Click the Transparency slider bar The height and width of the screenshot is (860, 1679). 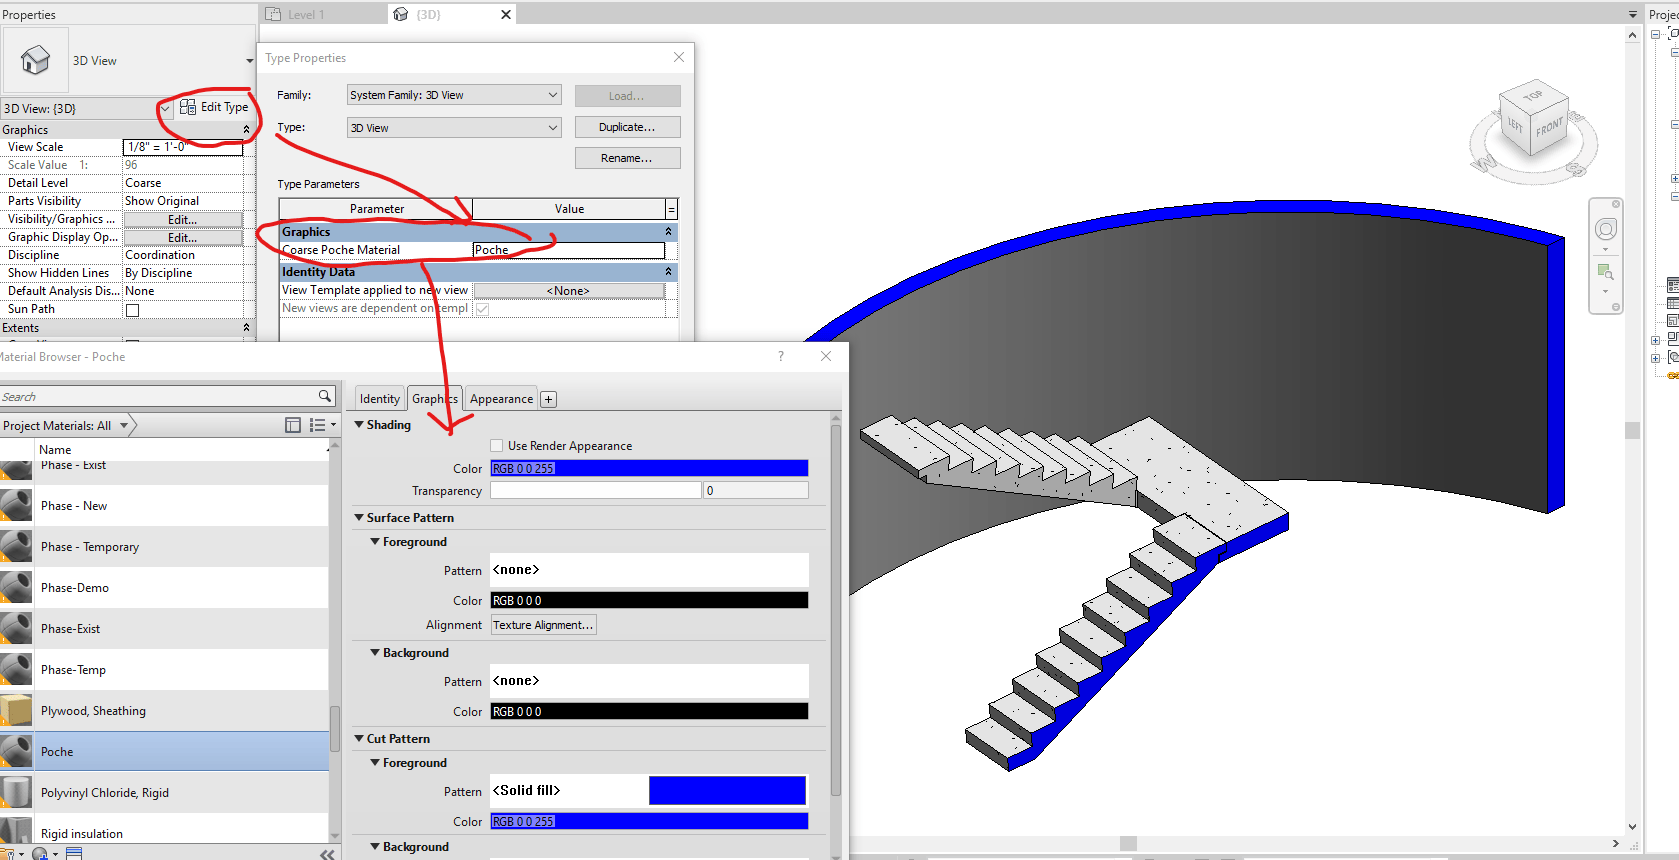[595, 490]
